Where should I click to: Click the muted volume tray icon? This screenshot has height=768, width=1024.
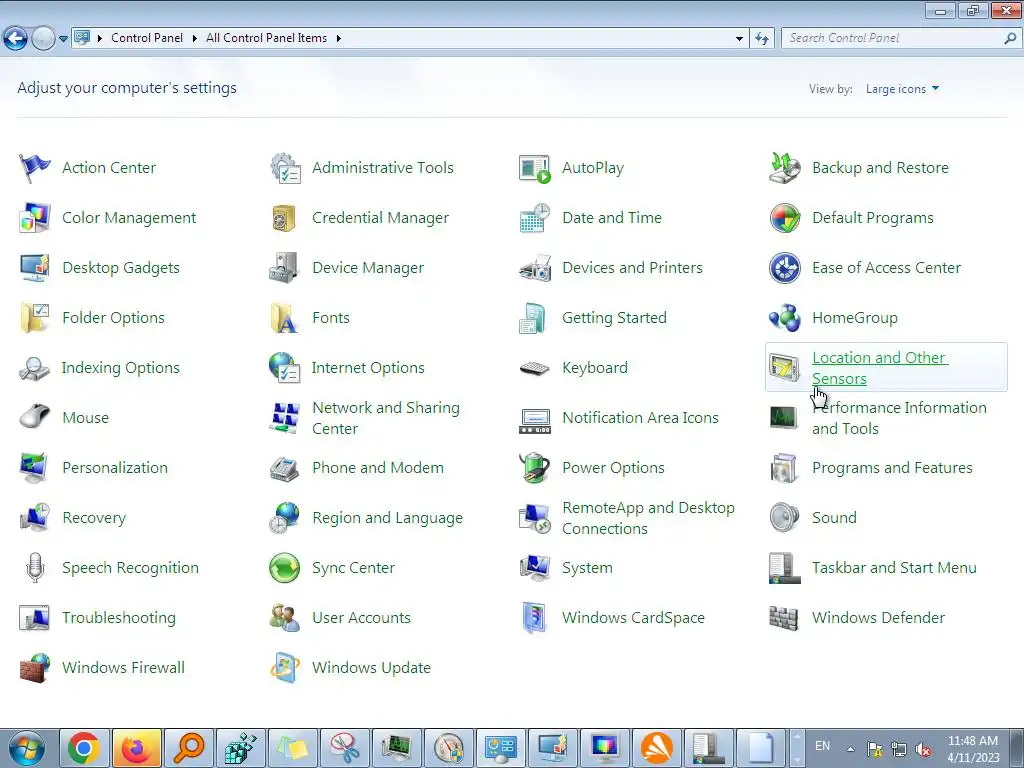tap(923, 750)
